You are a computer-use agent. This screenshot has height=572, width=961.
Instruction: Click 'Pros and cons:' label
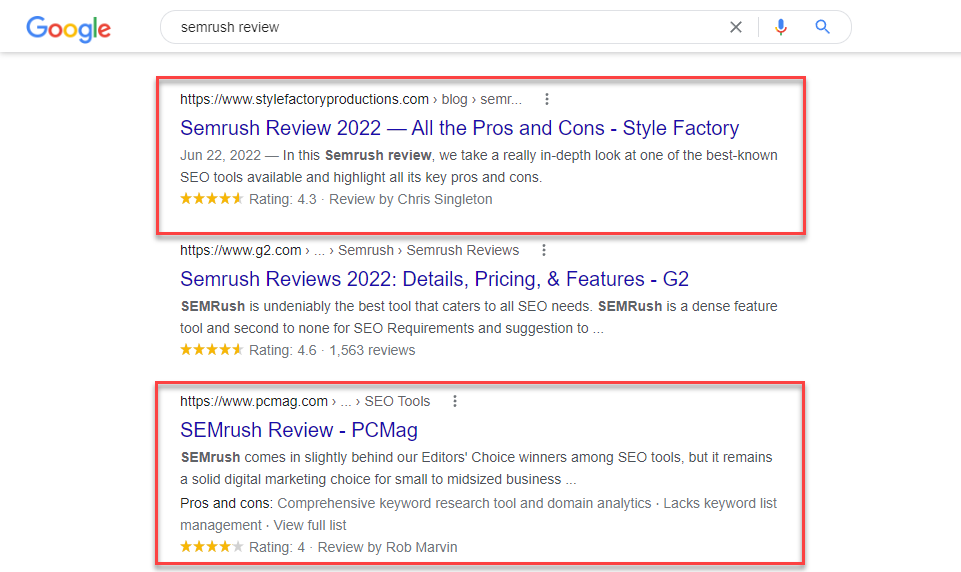pyautogui.click(x=226, y=503)
